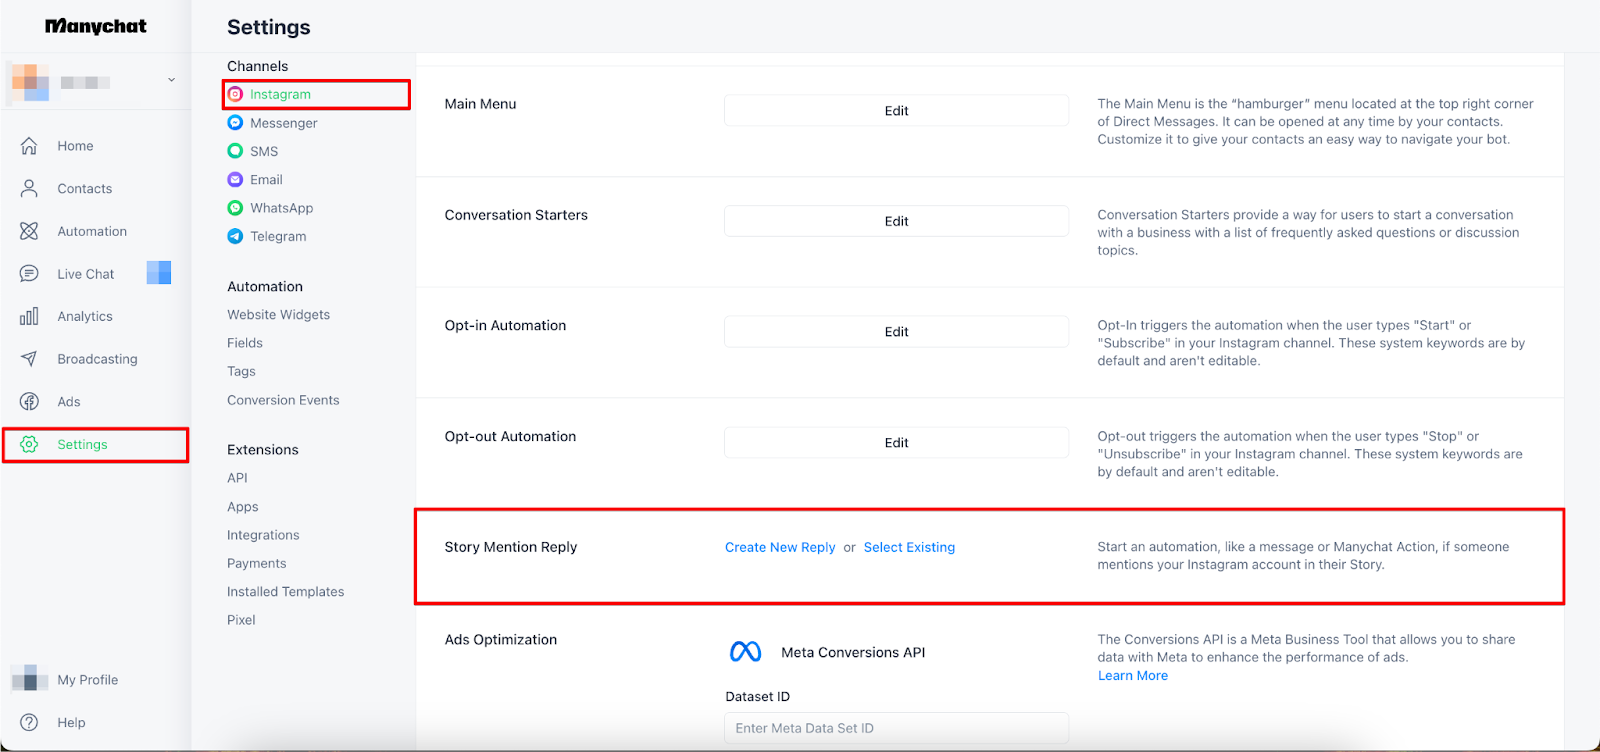Click the Channels section heading
The width and height of the screenshot is (1600, 752).
pos(258,66)
